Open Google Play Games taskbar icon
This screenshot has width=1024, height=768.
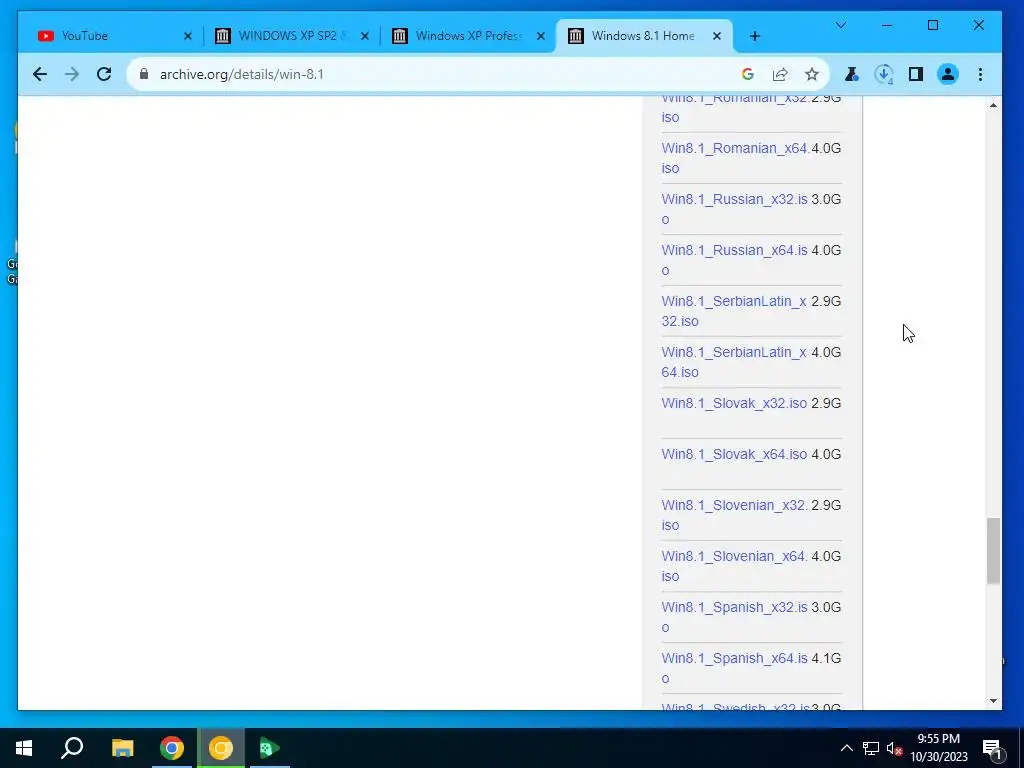pyautogui.click(x=270, y=748)
